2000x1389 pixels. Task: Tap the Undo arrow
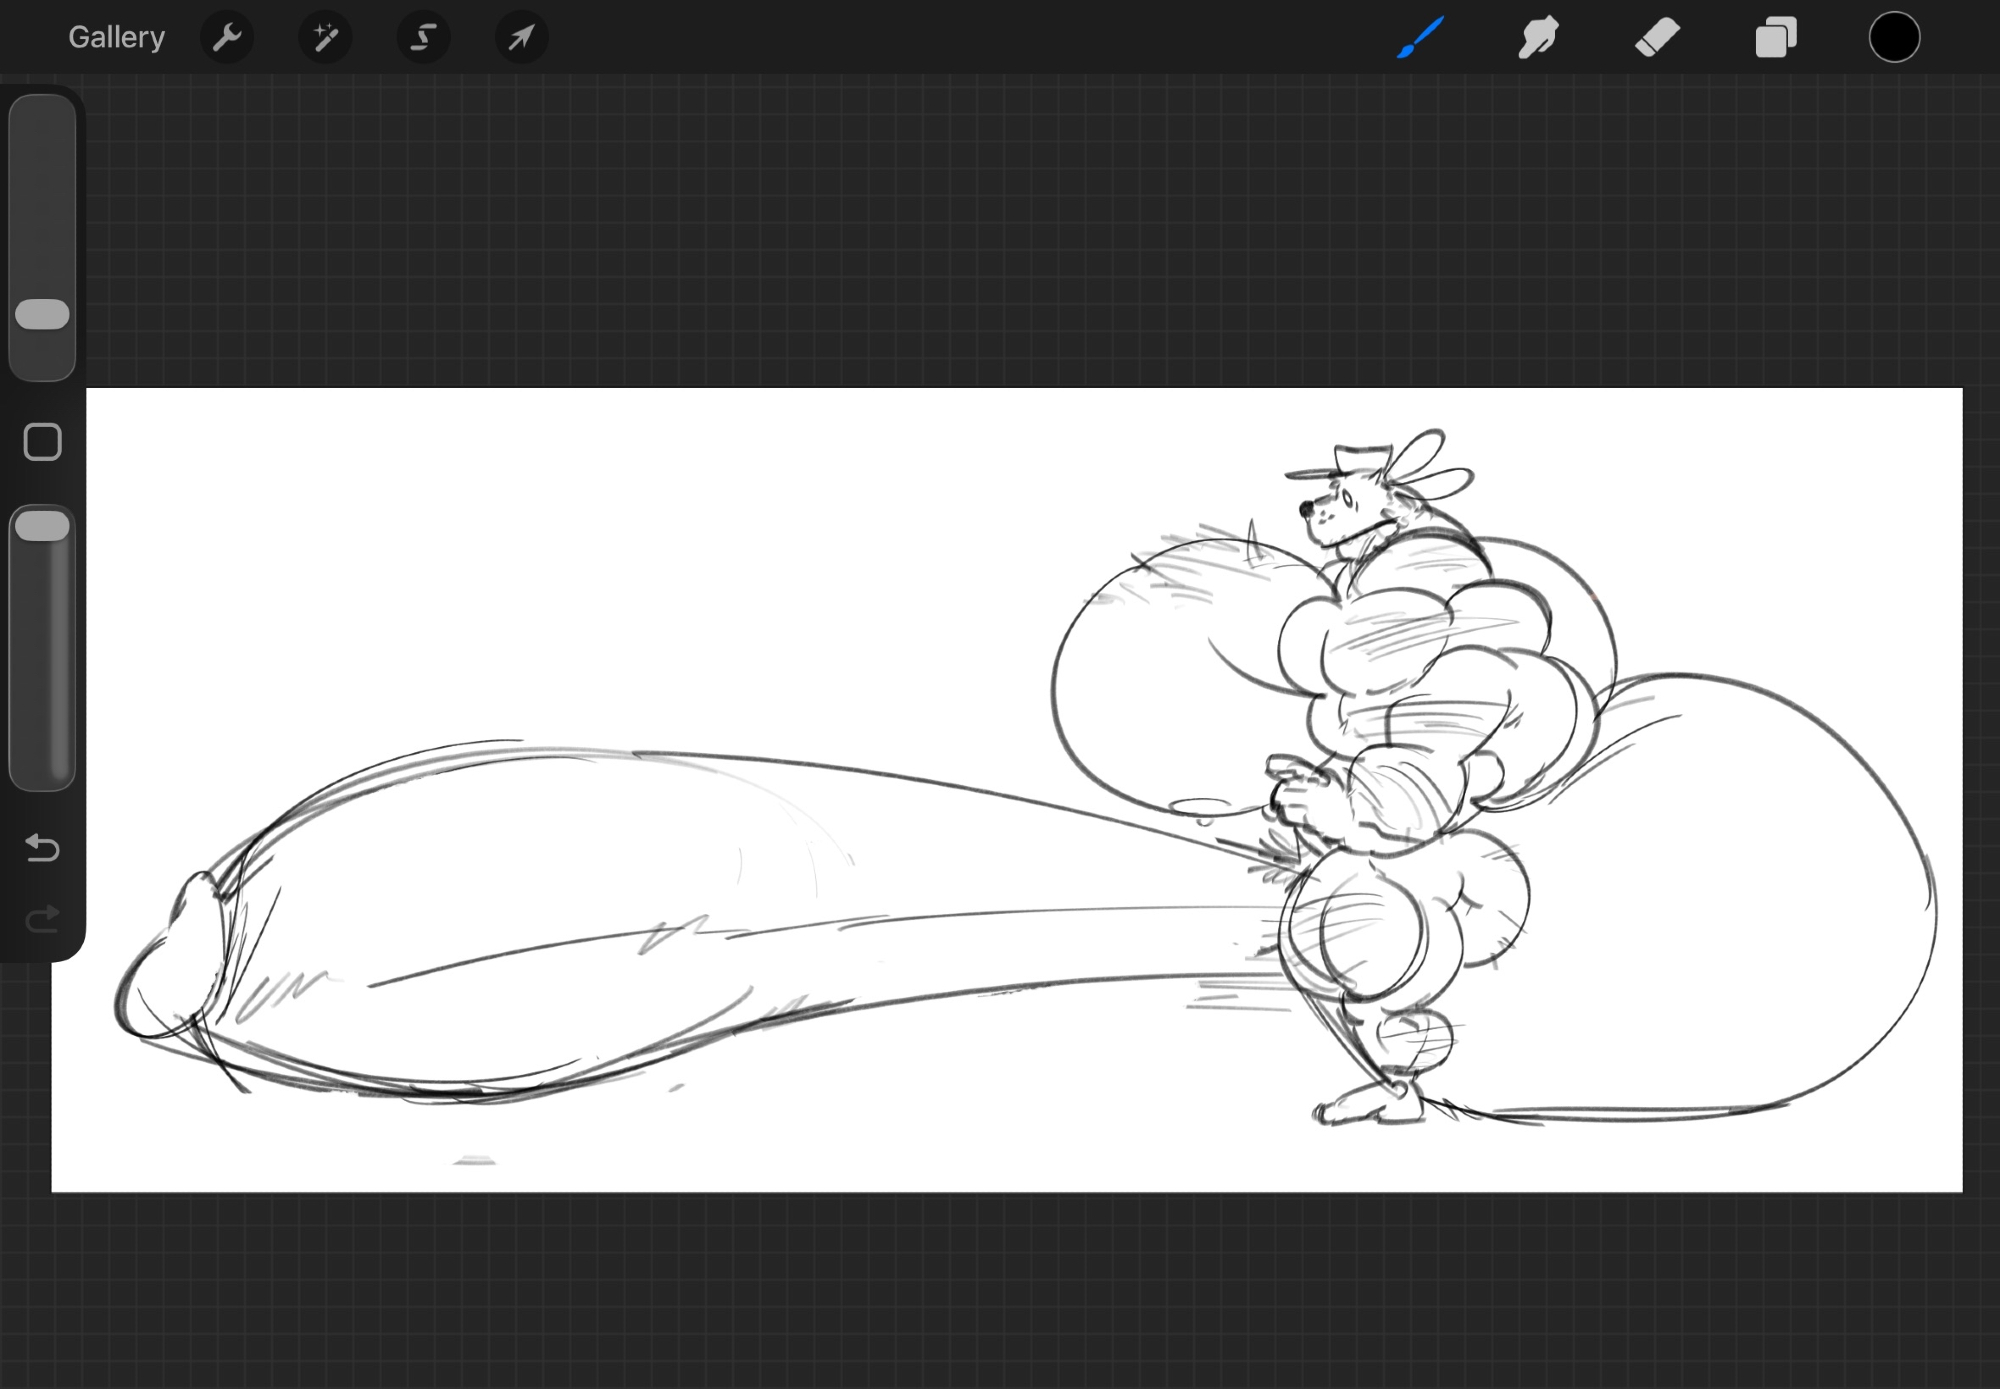coord(42,848)
